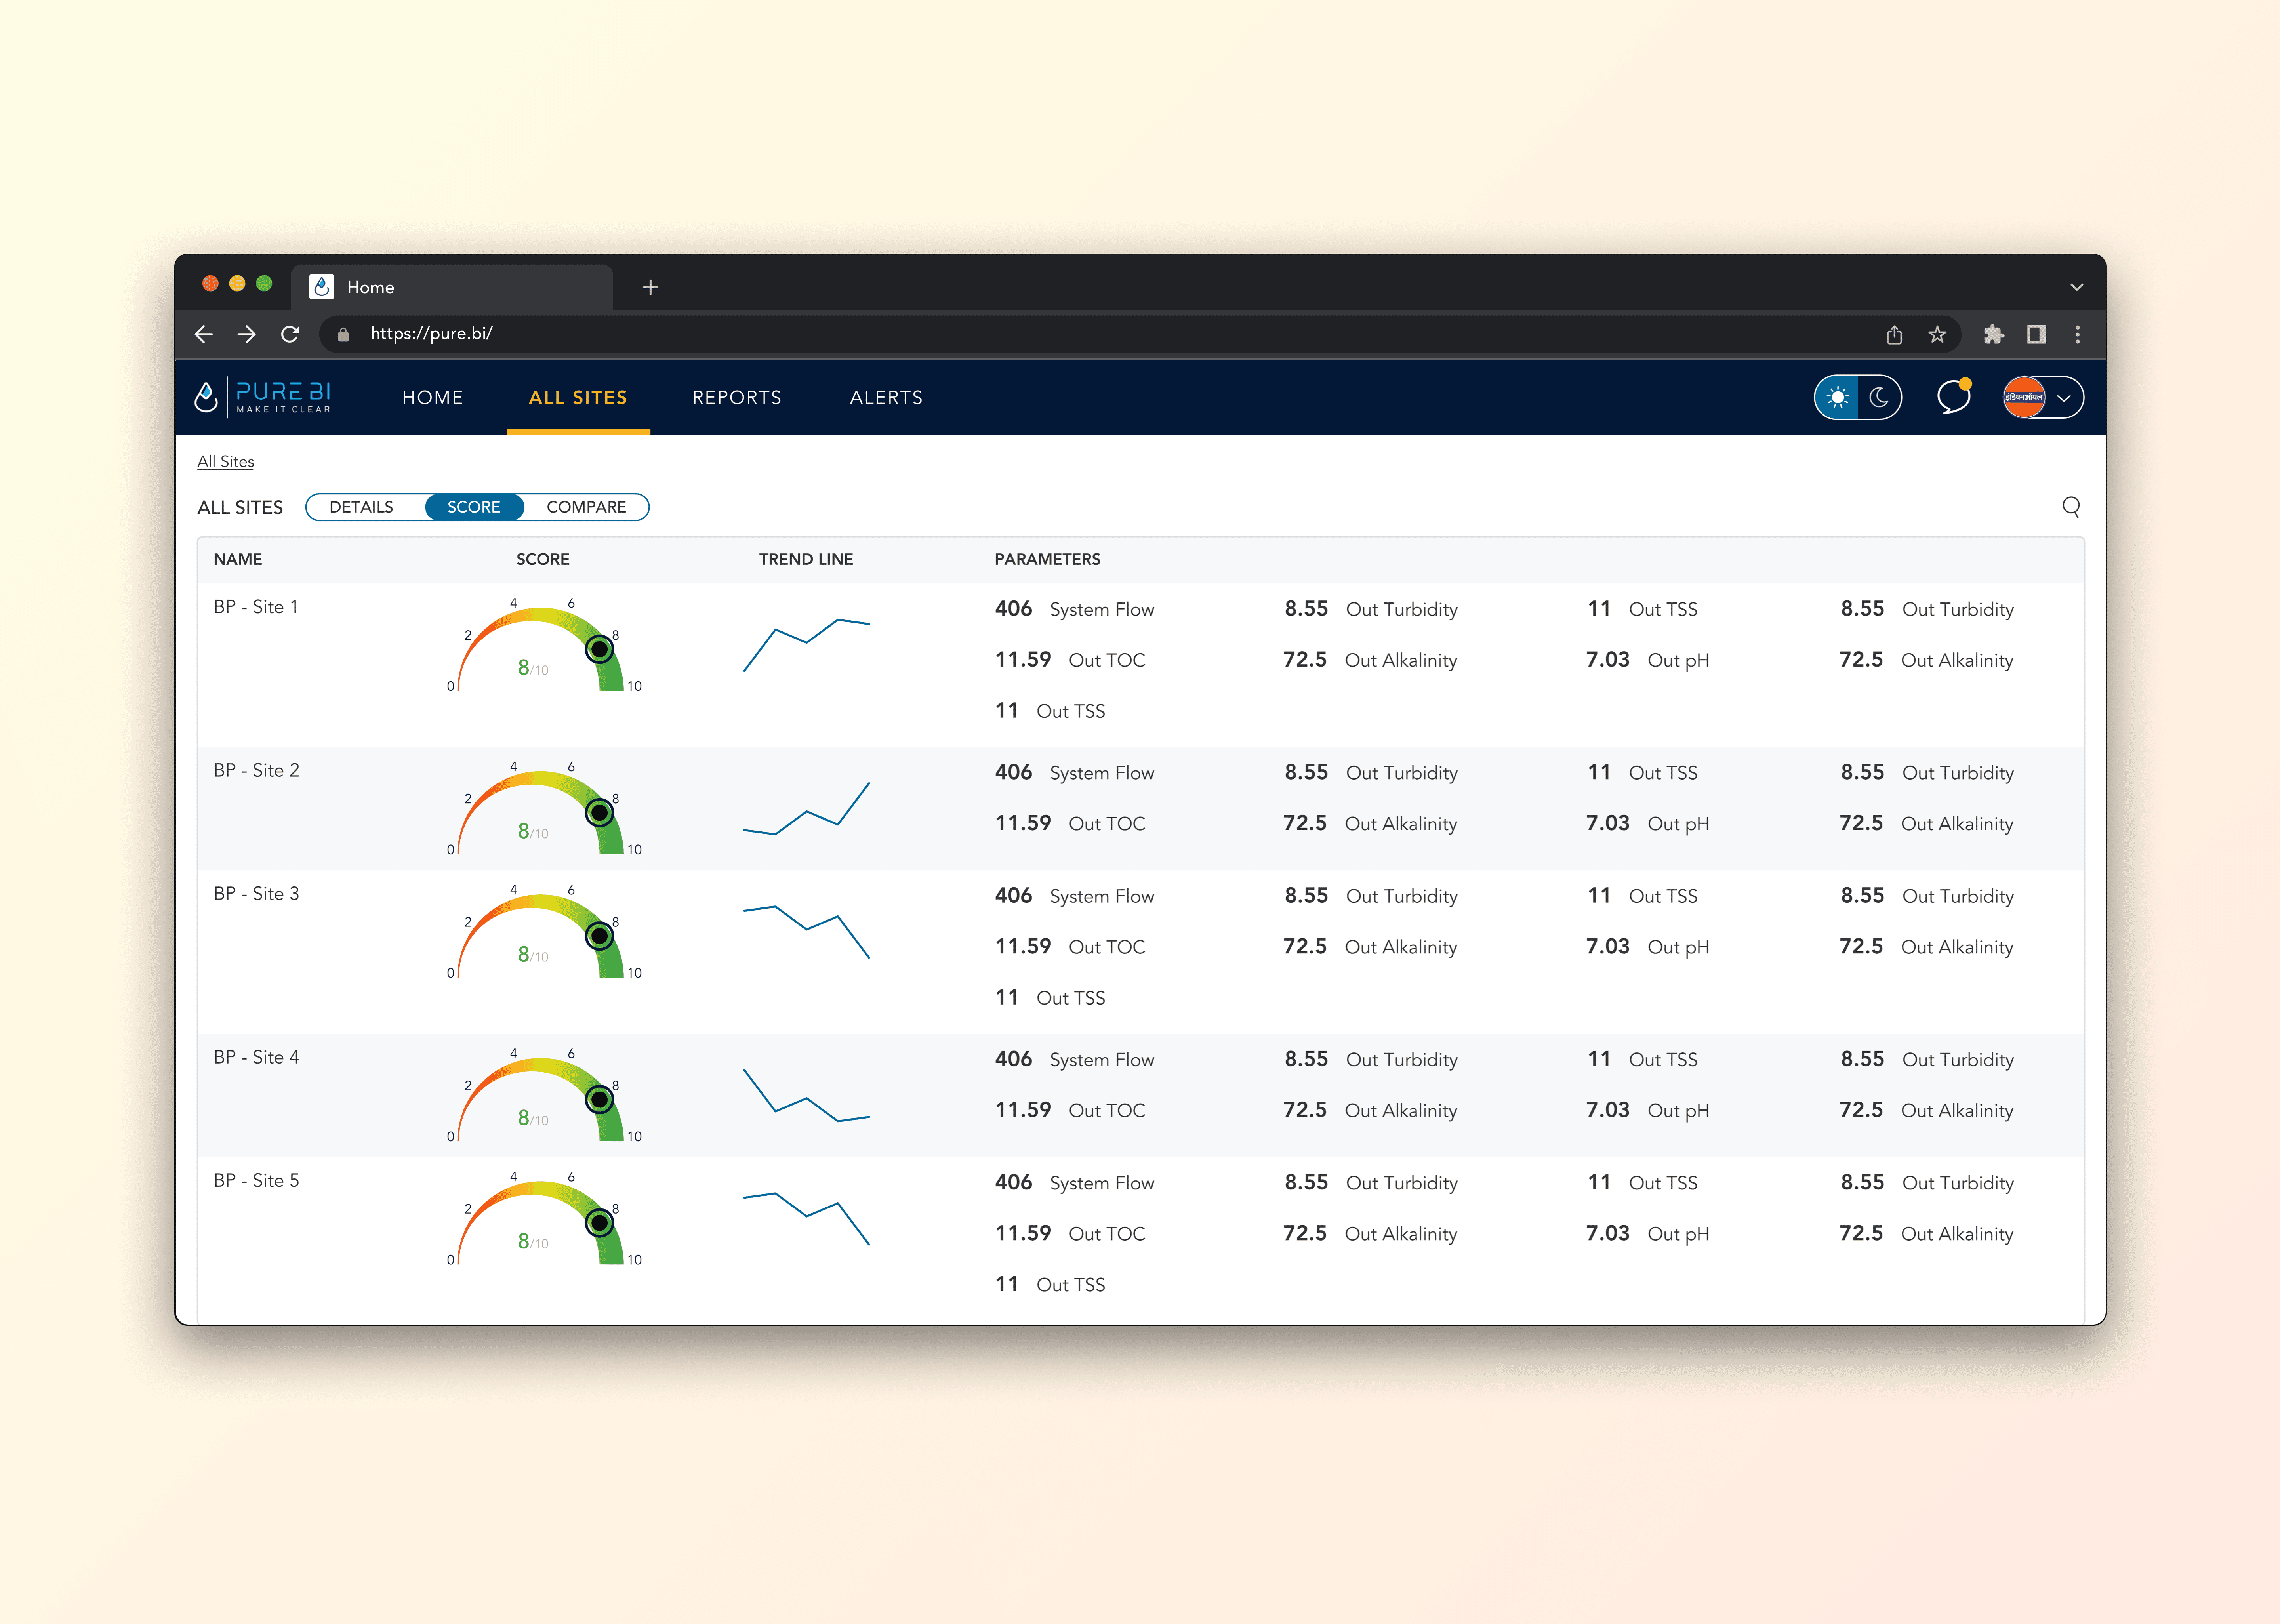Switch to dark mode moon toggle
The width and height of the screenshot is (2280, 1624).
1879,397
